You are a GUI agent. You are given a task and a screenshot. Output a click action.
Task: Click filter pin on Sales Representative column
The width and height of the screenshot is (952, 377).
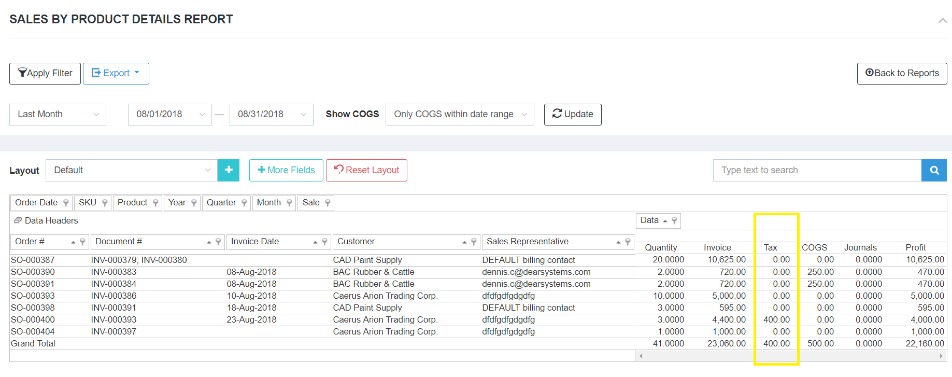click(x=627, y=242)
